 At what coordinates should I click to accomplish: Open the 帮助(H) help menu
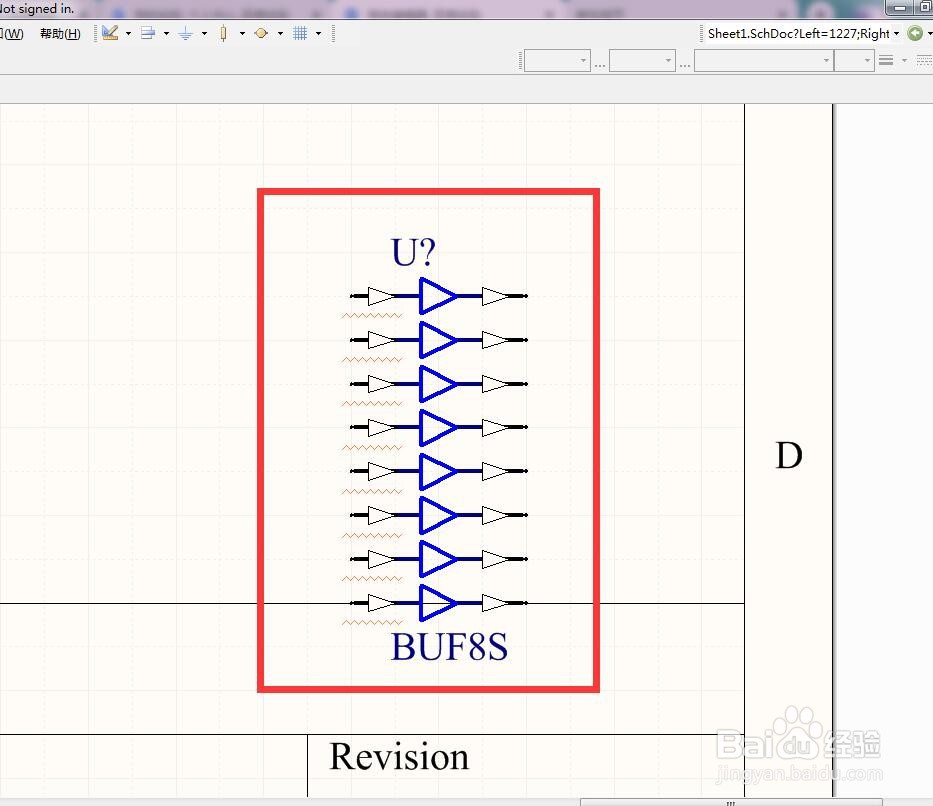(60, 34)
